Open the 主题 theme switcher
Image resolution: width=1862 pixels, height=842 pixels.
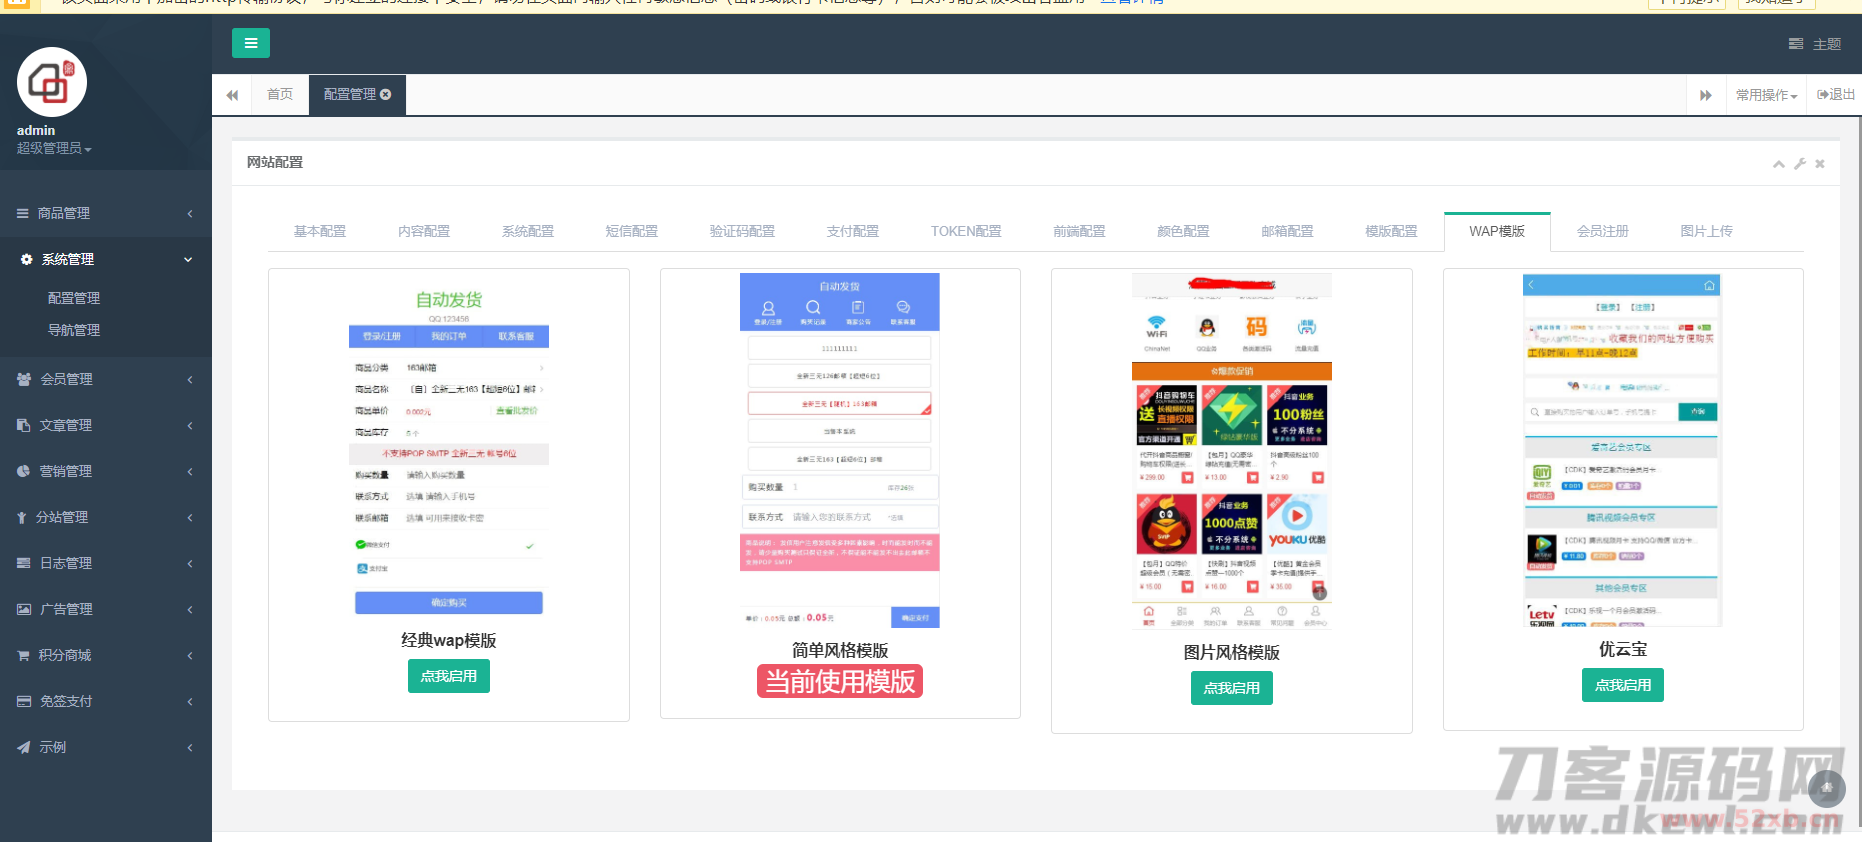[1815, 44]
